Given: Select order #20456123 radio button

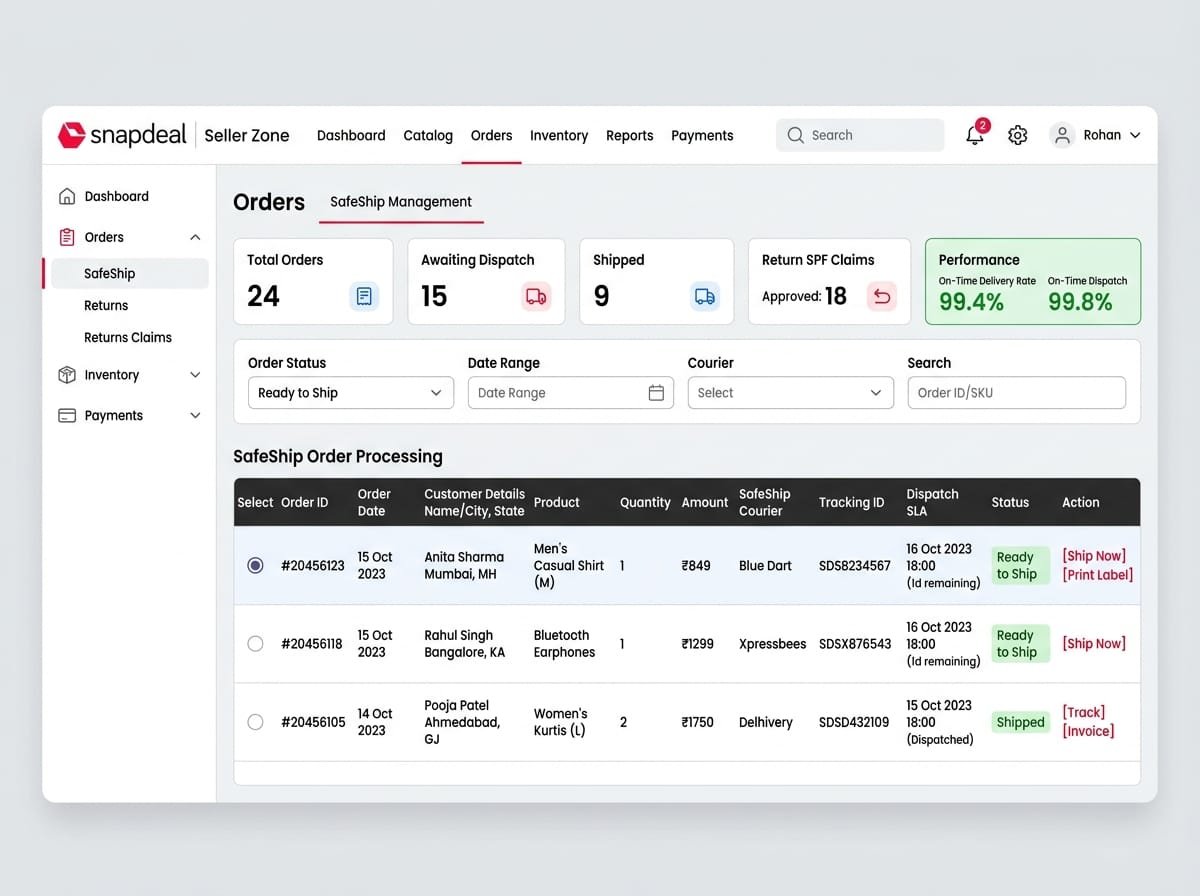Looking at the screenshot, I should [x=255, y=565].
